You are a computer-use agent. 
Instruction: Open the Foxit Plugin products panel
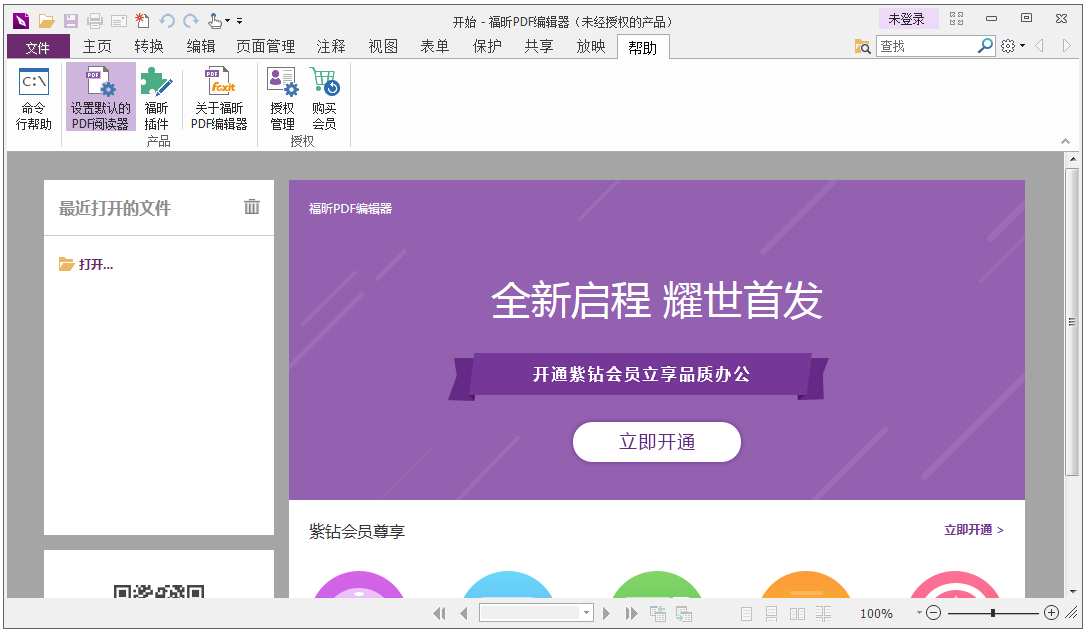click(156, 95)
